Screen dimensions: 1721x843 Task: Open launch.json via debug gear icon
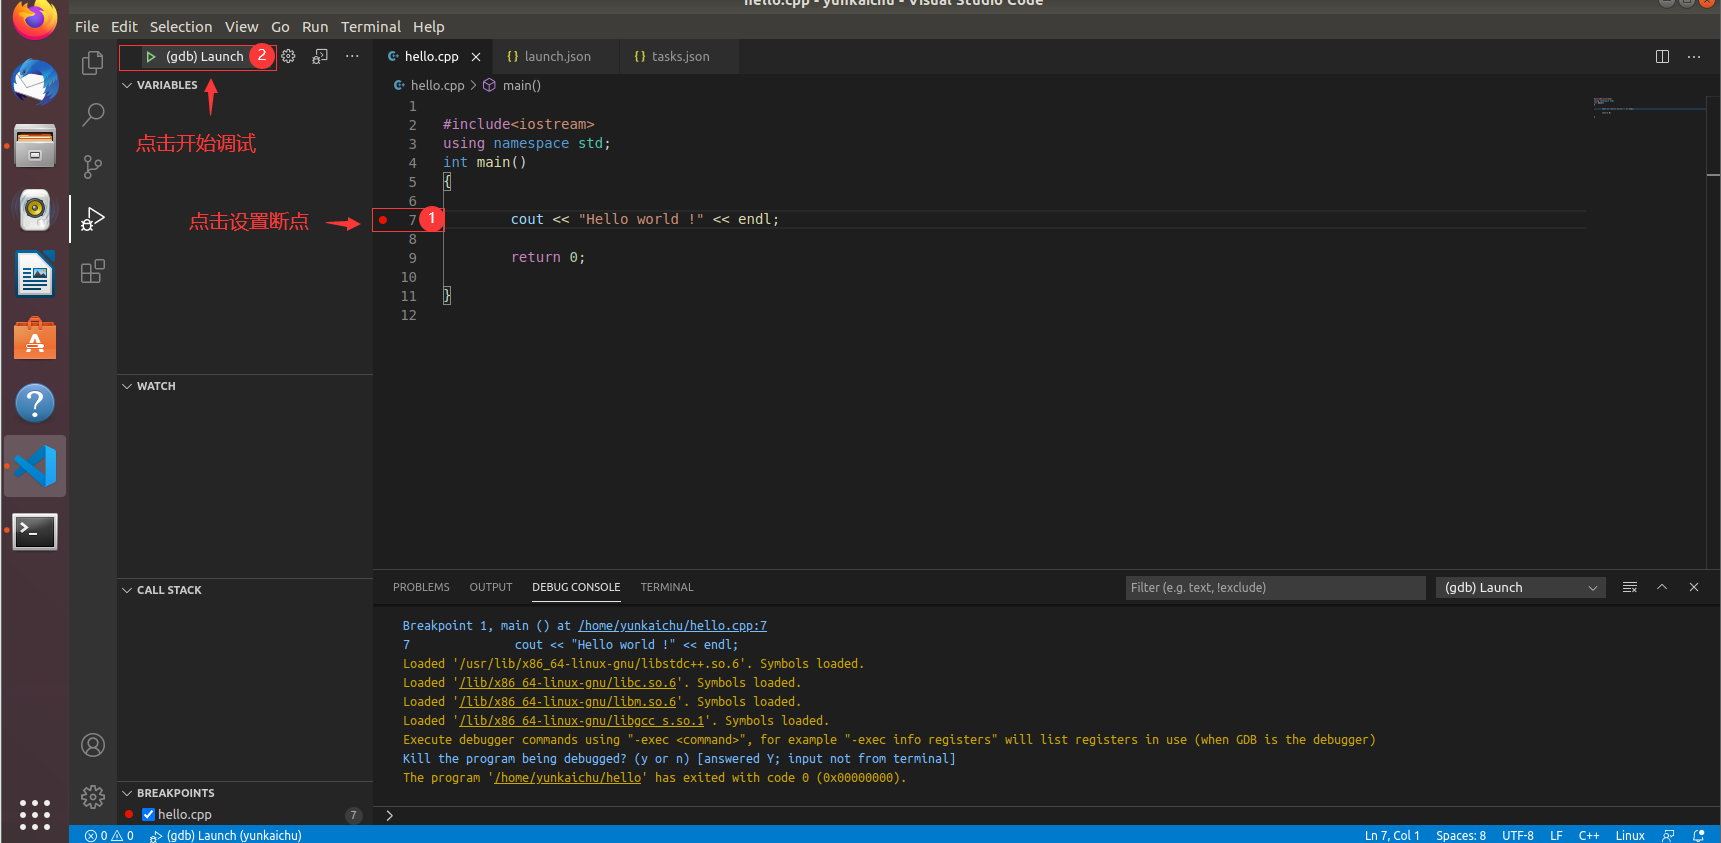288,56
